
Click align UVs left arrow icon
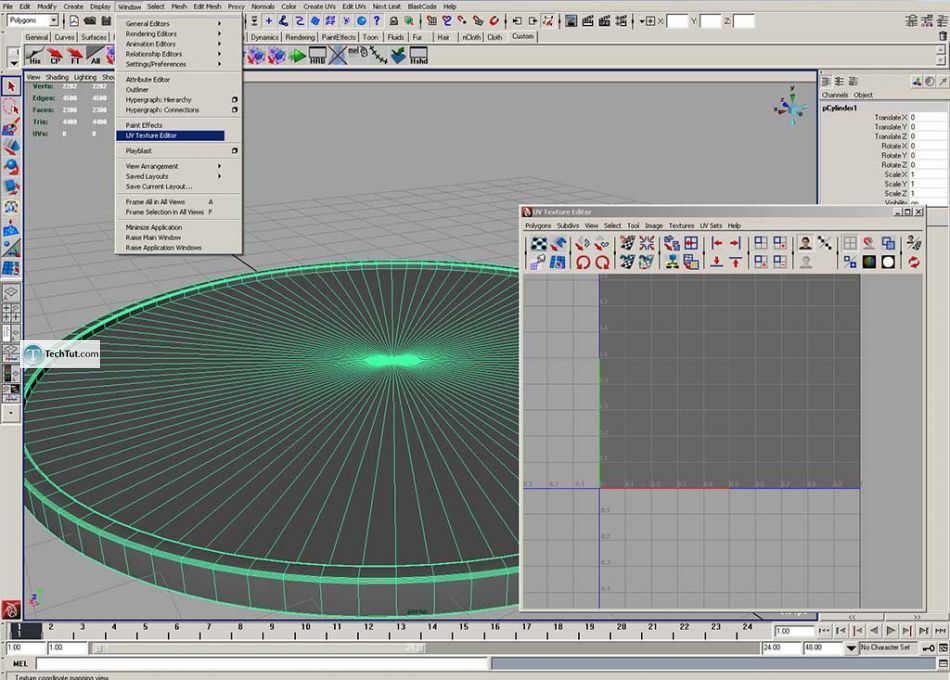coord(717,244)
